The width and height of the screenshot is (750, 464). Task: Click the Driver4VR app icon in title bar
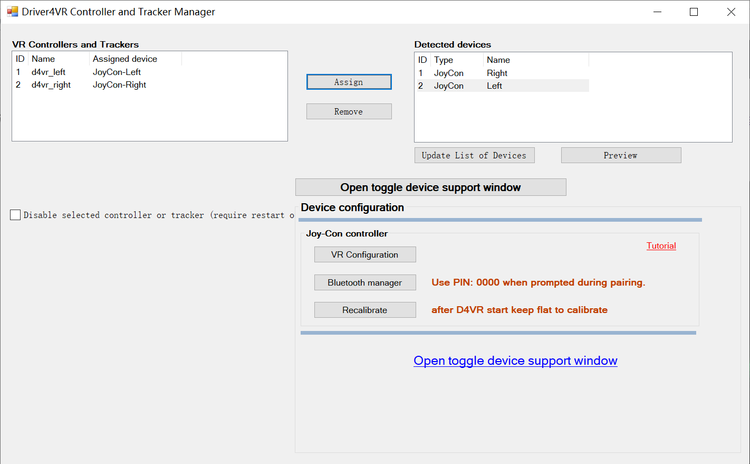click(12, 12)
